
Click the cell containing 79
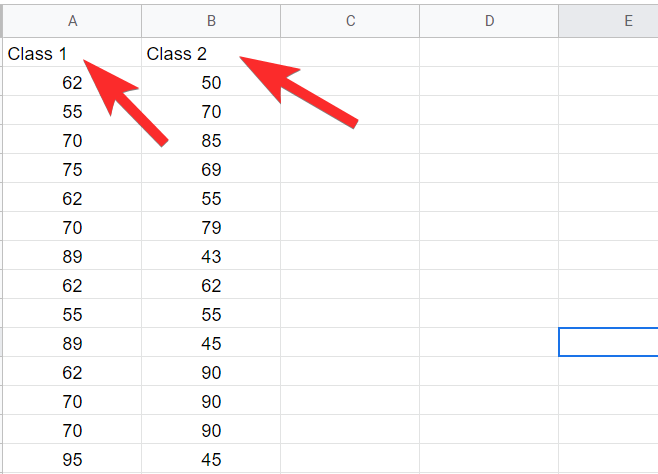pyautogui.click(x=211, y=227)
